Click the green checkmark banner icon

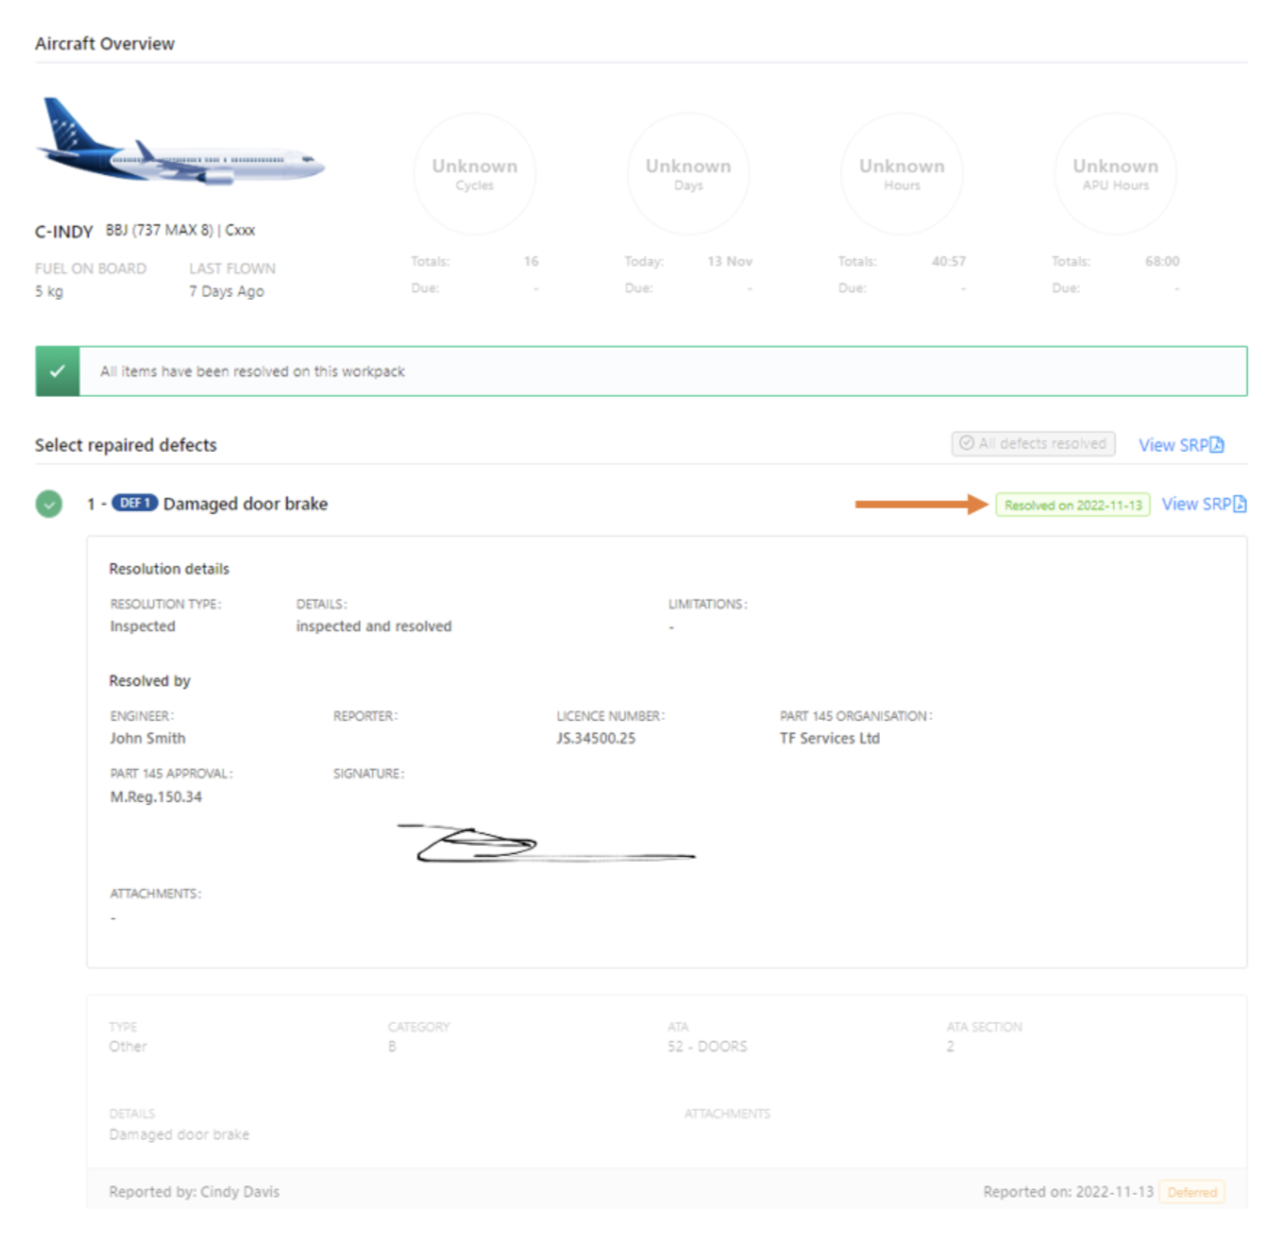57,371
